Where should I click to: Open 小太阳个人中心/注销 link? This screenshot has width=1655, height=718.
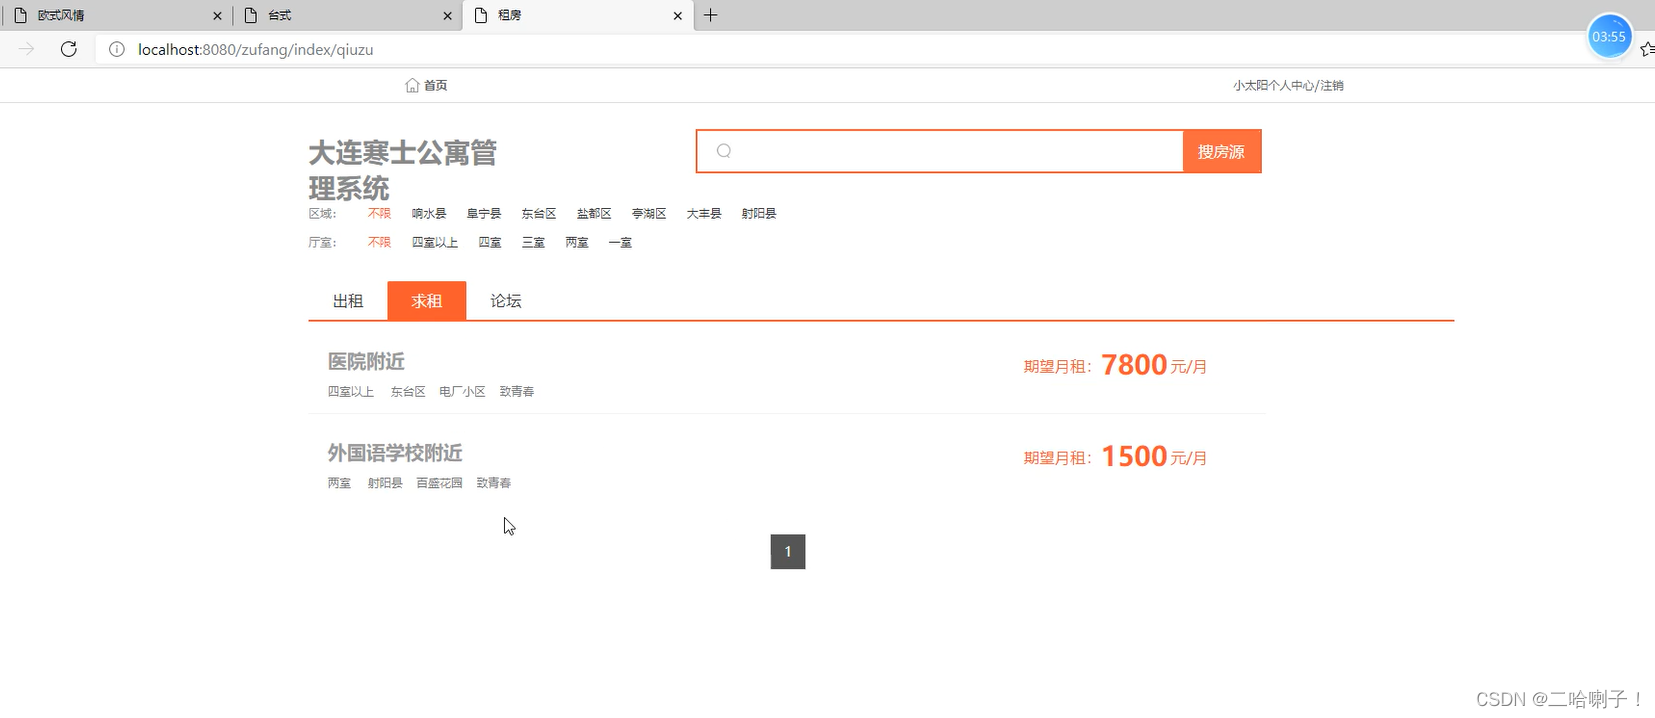[1288, 85]
